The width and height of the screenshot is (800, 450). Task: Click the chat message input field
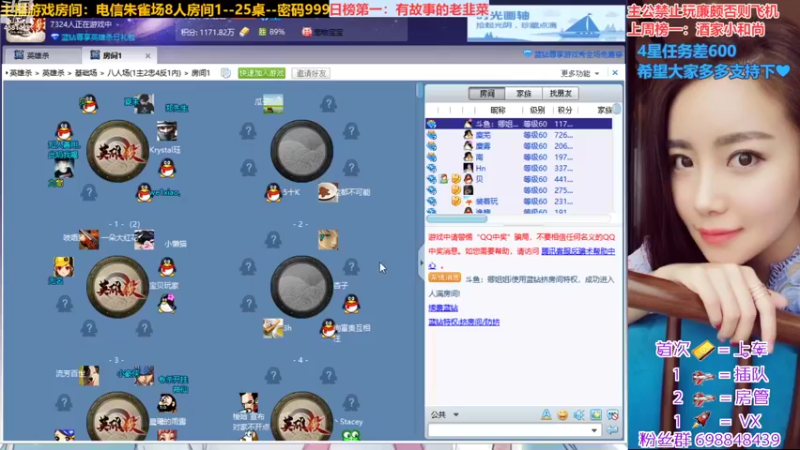[x=508, y=431]
